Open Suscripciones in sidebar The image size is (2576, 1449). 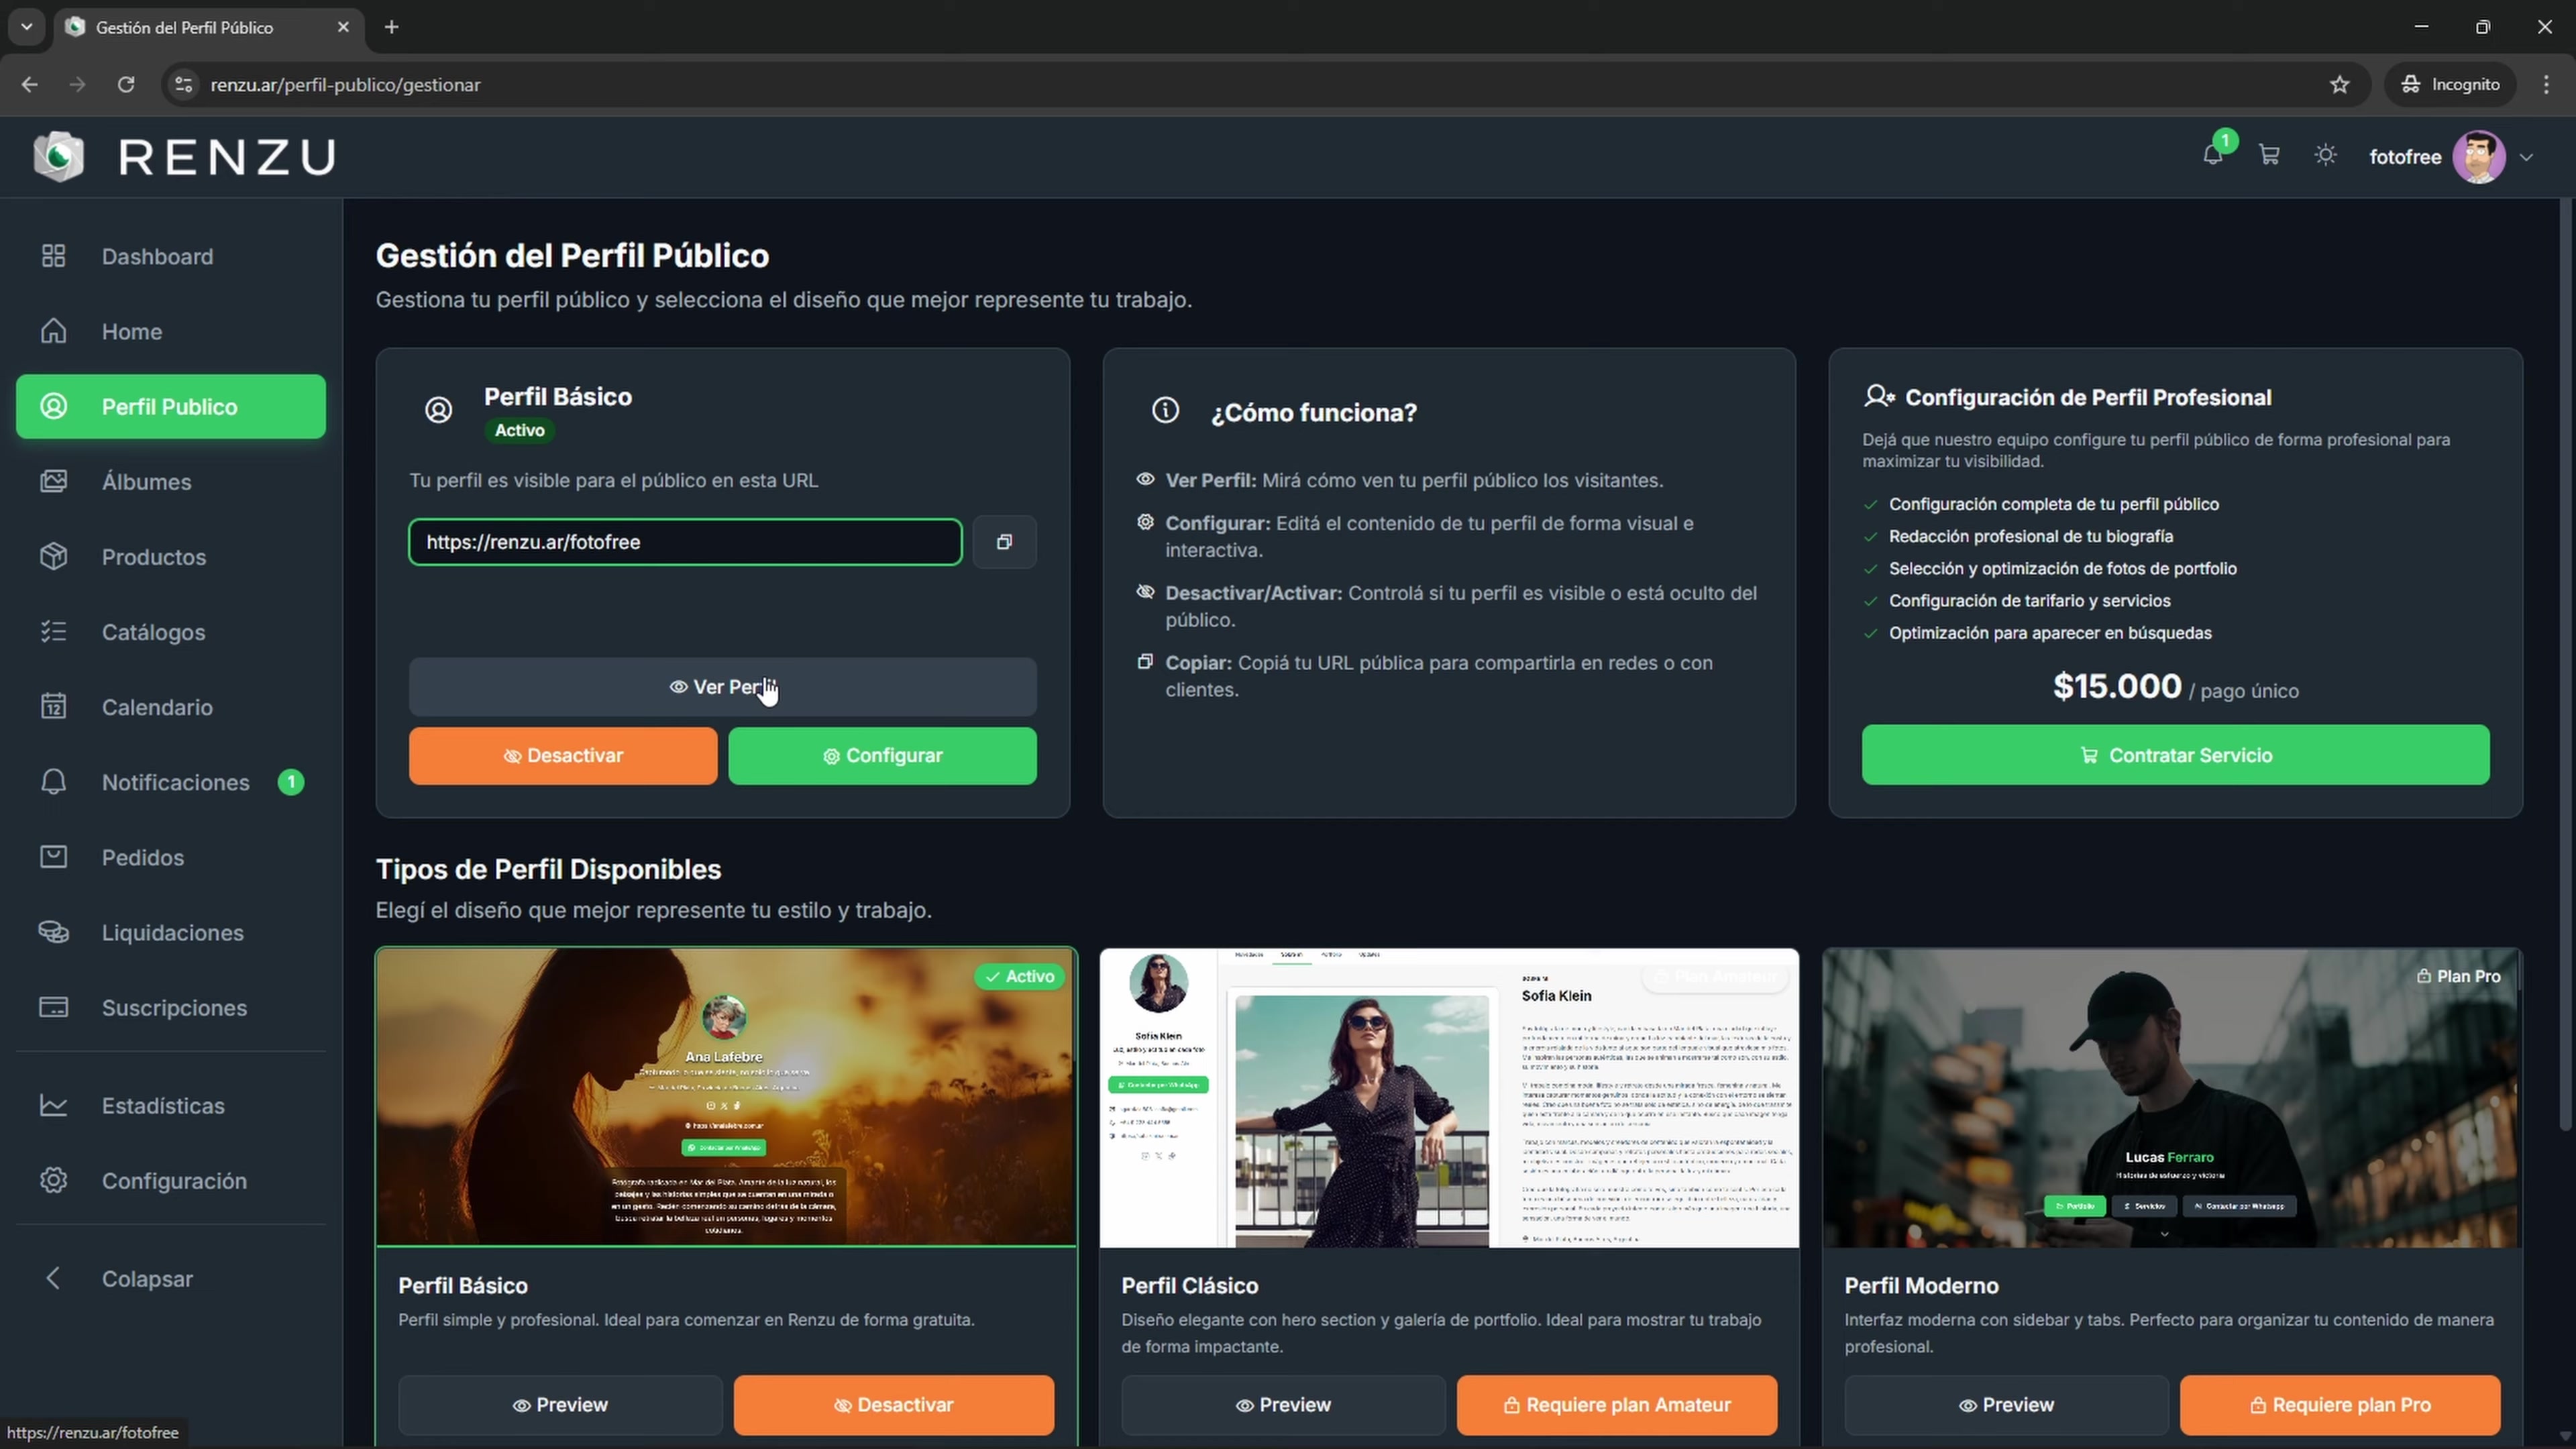click(x=171, y=1007)
